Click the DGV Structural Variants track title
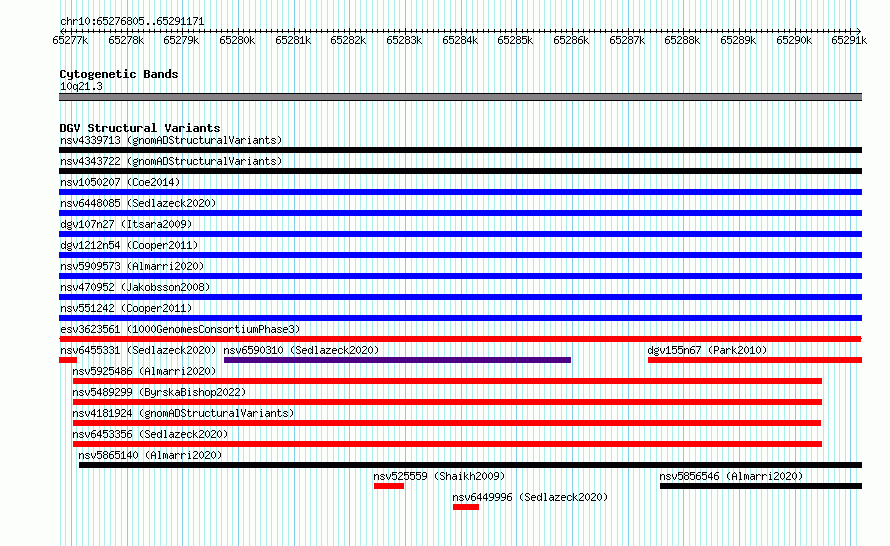The width and height of the screenshot is (890, 546). 140,128
